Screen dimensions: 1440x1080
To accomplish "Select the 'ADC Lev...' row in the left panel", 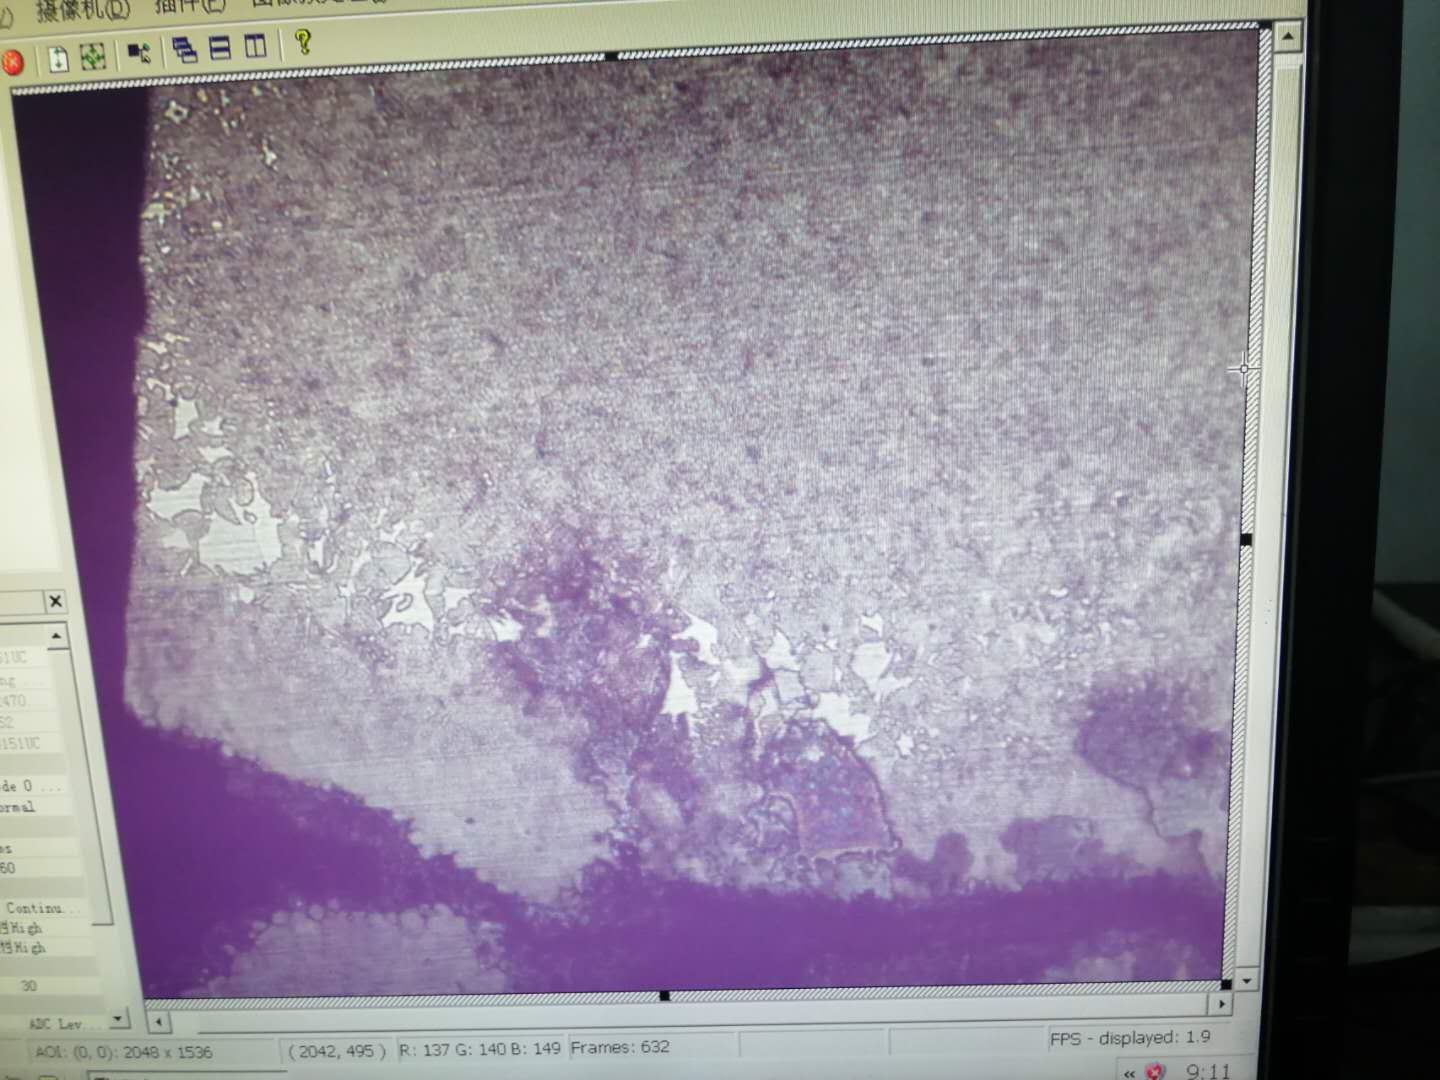I will pos(54,1024).
